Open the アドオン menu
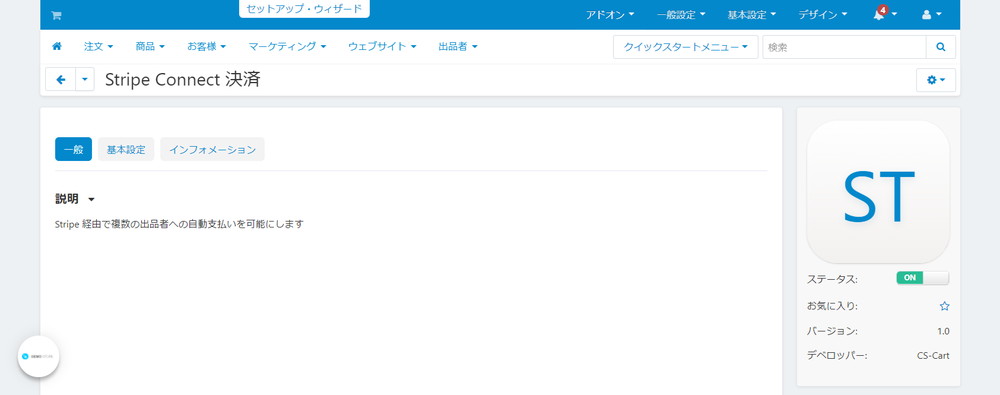 610,15
